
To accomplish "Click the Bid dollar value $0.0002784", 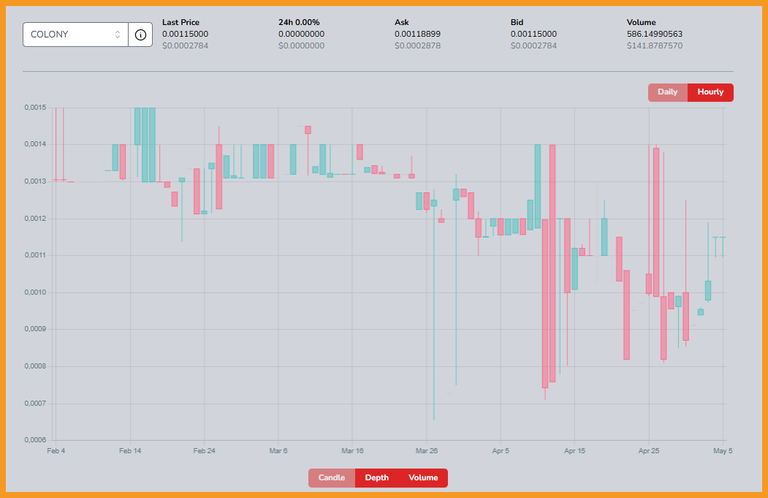I will click(x=533, y=46).
